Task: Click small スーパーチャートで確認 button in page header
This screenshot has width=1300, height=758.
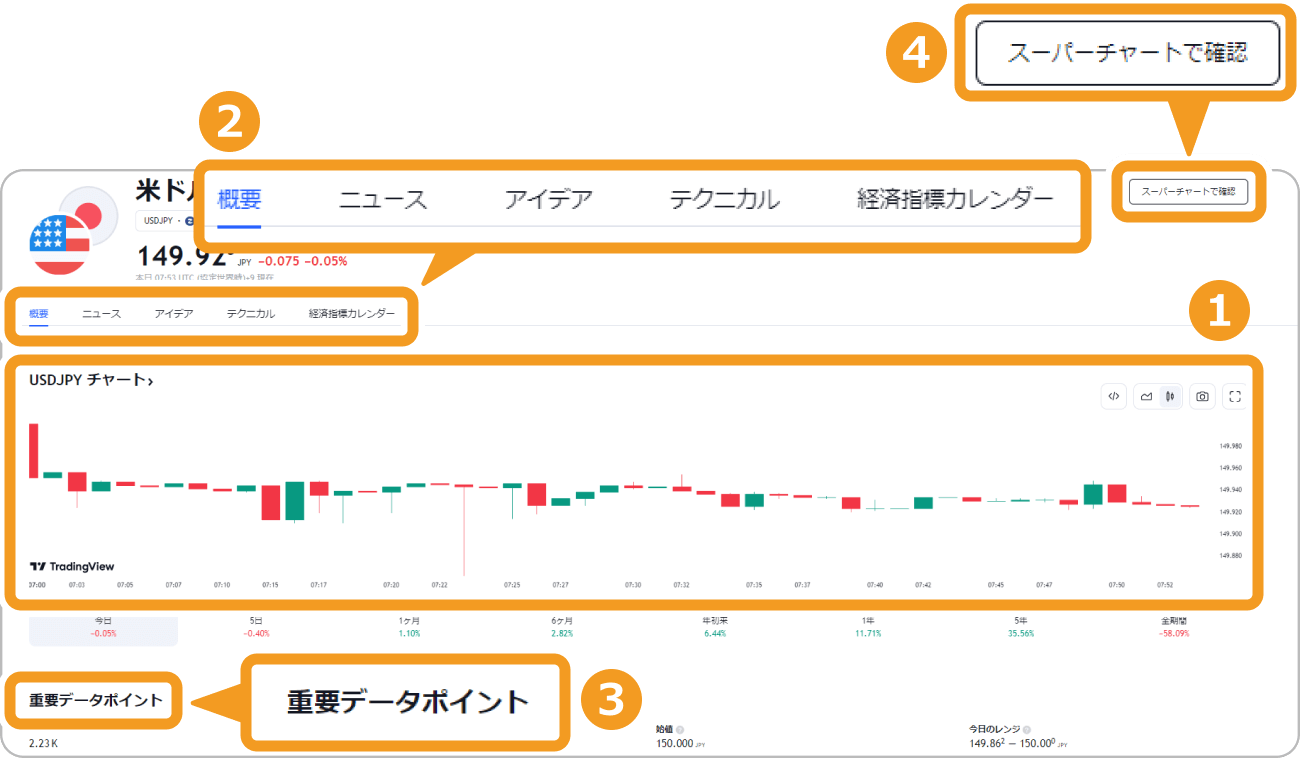Action: click(x=1188, y=191)
